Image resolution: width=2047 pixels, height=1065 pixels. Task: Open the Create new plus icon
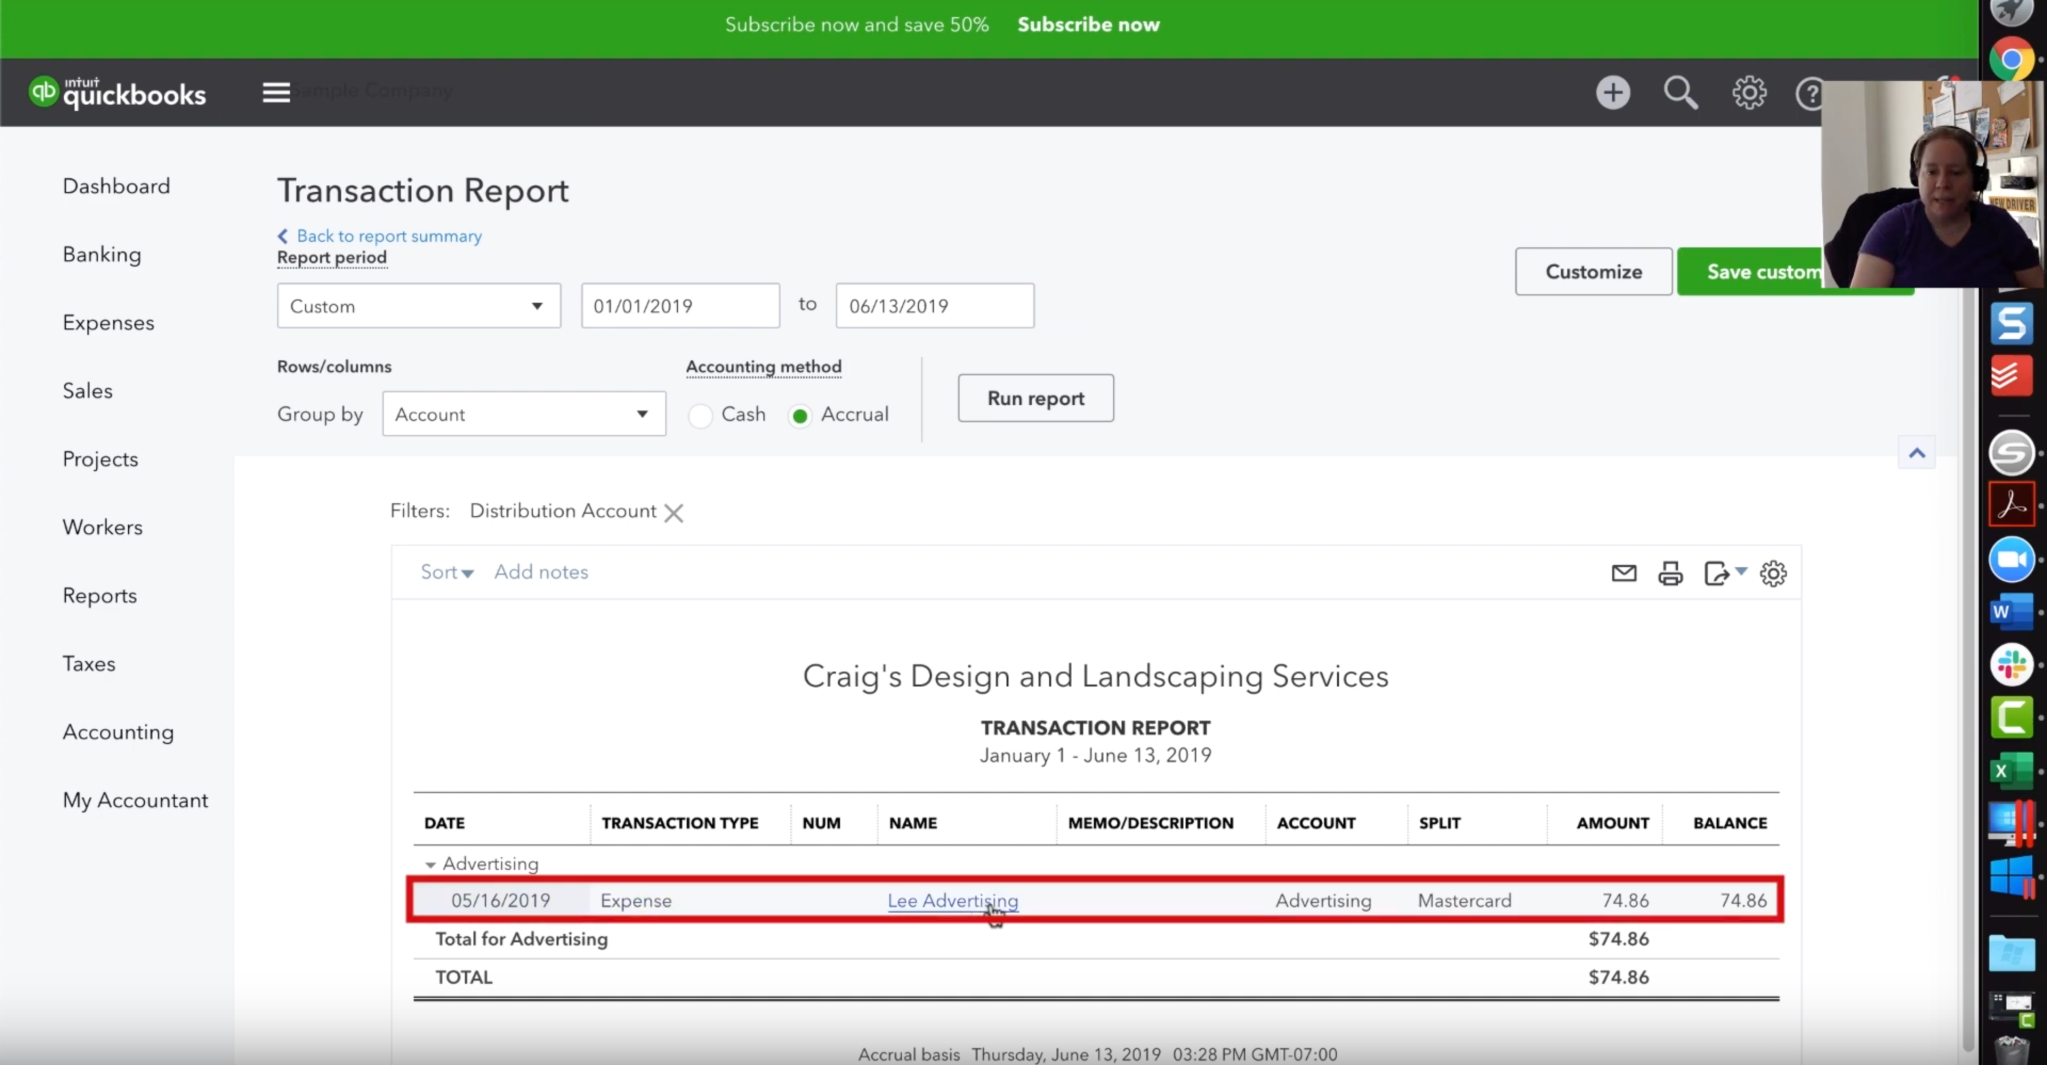coord(1612,93)
